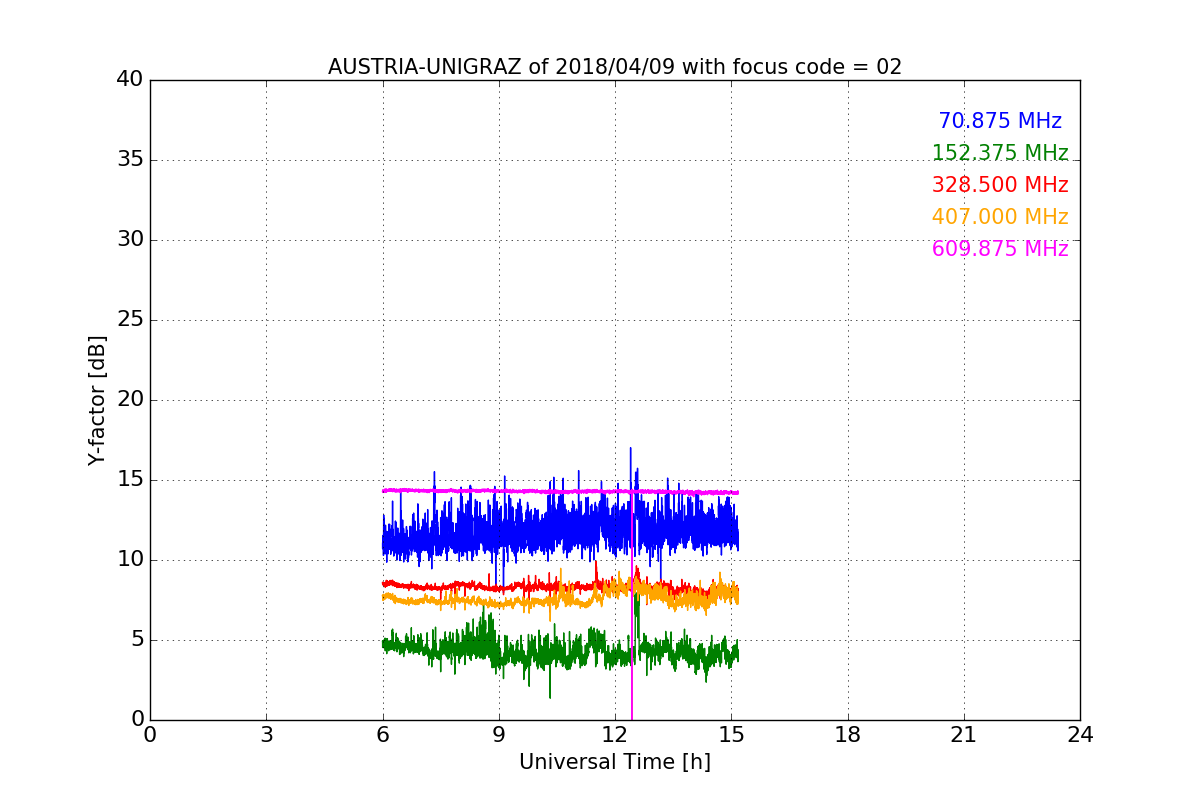Viewport: 1200px width, 800px height.
Task: Select the 70.875 MHz legend label
Action: pyautogui.click(x=1000, y=121)
